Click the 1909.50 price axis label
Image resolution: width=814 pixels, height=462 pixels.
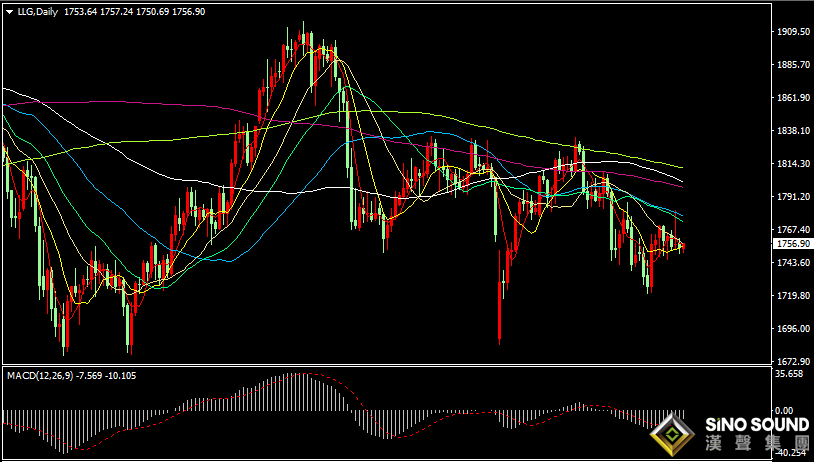click(794, 32)
